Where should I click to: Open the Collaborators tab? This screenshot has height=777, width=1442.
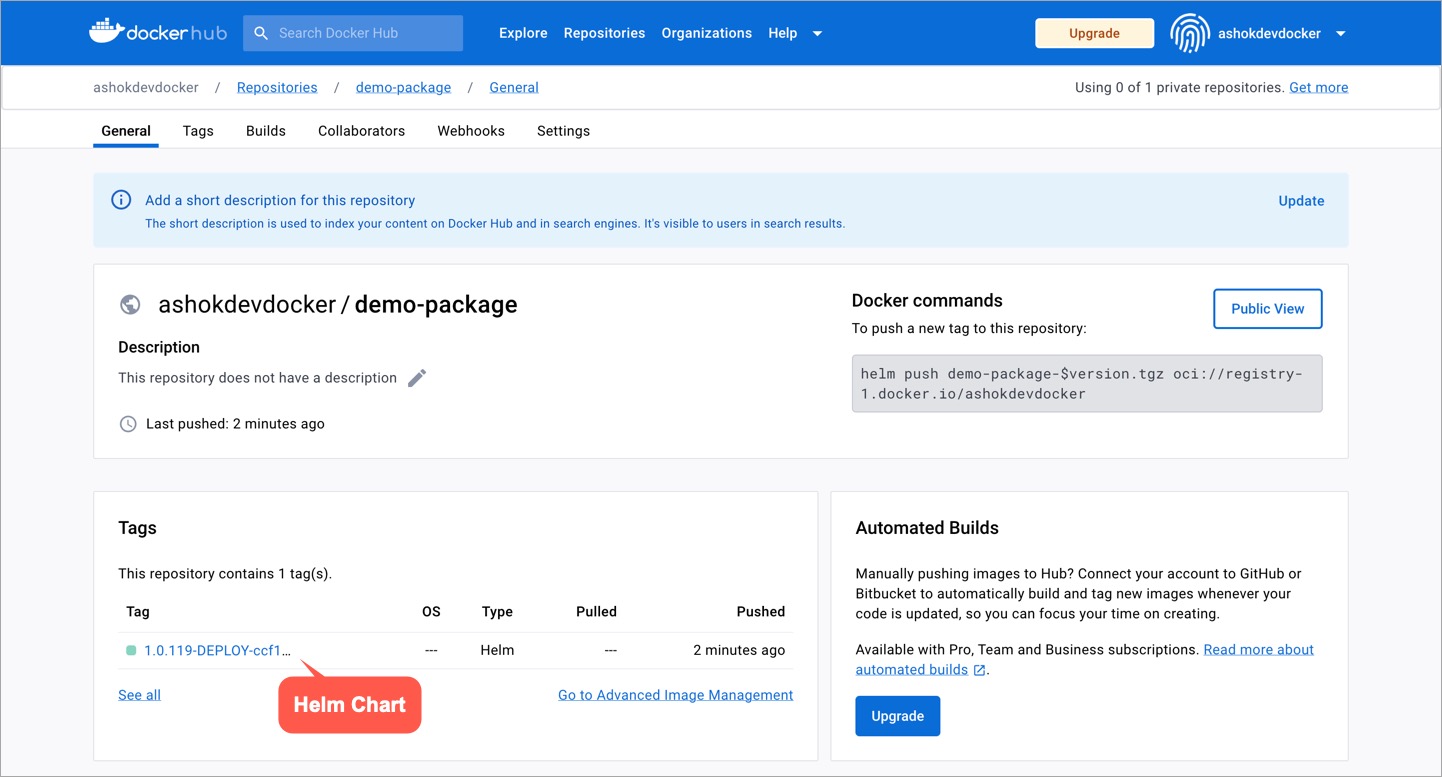tap(361, 131)
